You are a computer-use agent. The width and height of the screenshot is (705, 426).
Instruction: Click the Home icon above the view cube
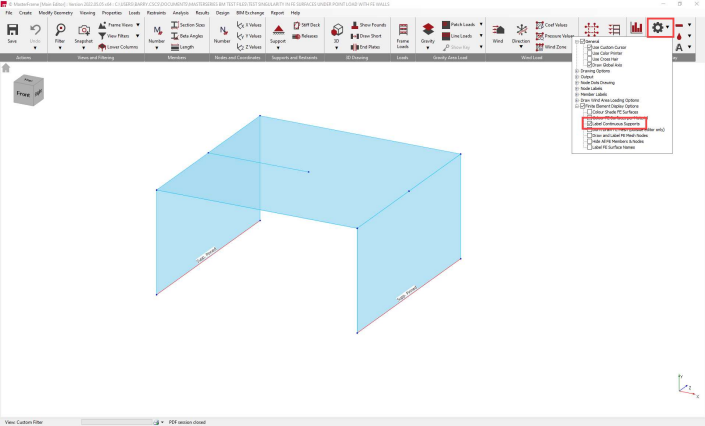[x=6, y=68]
